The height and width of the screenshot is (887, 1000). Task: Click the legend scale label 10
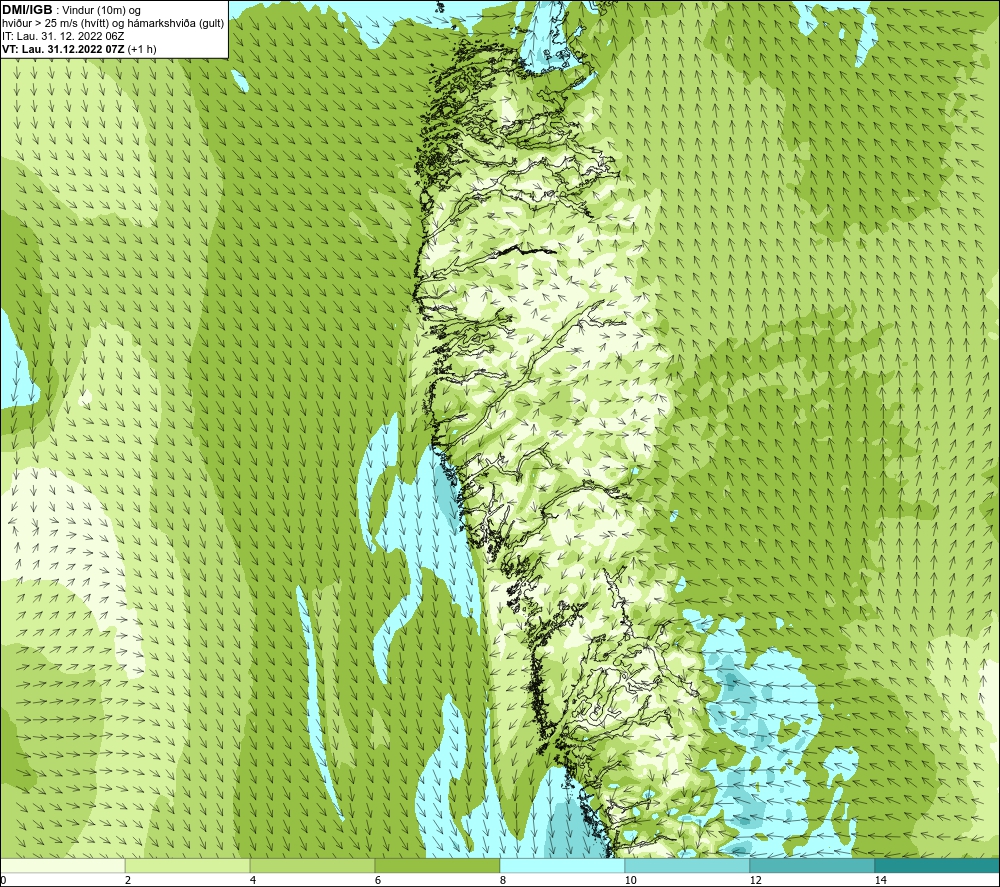tap(631, 881)
